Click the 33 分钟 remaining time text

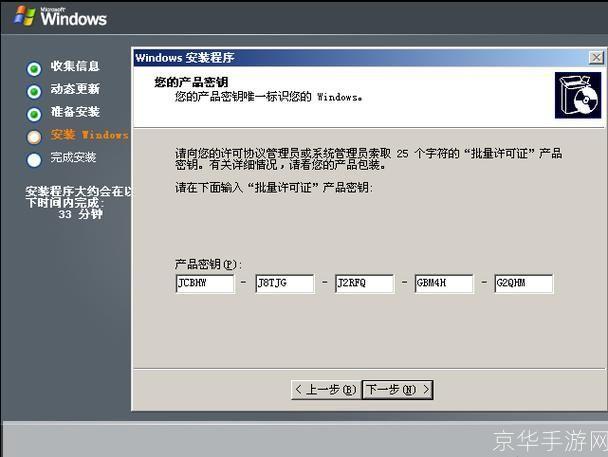pos(81,214)
